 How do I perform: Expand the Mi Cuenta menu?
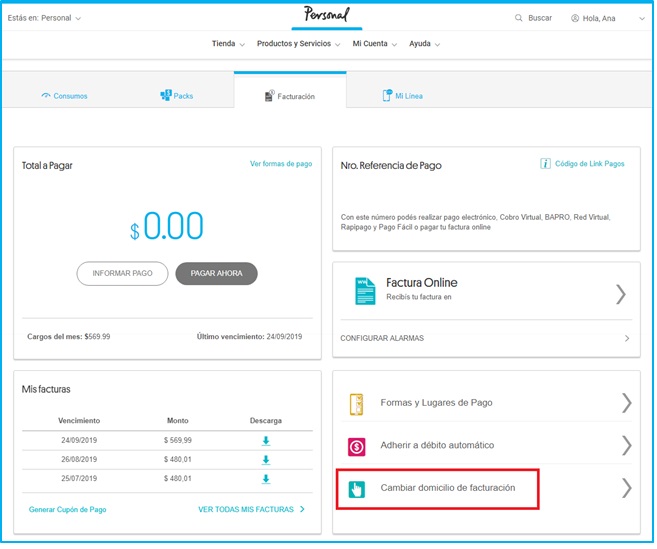point(376,44)
